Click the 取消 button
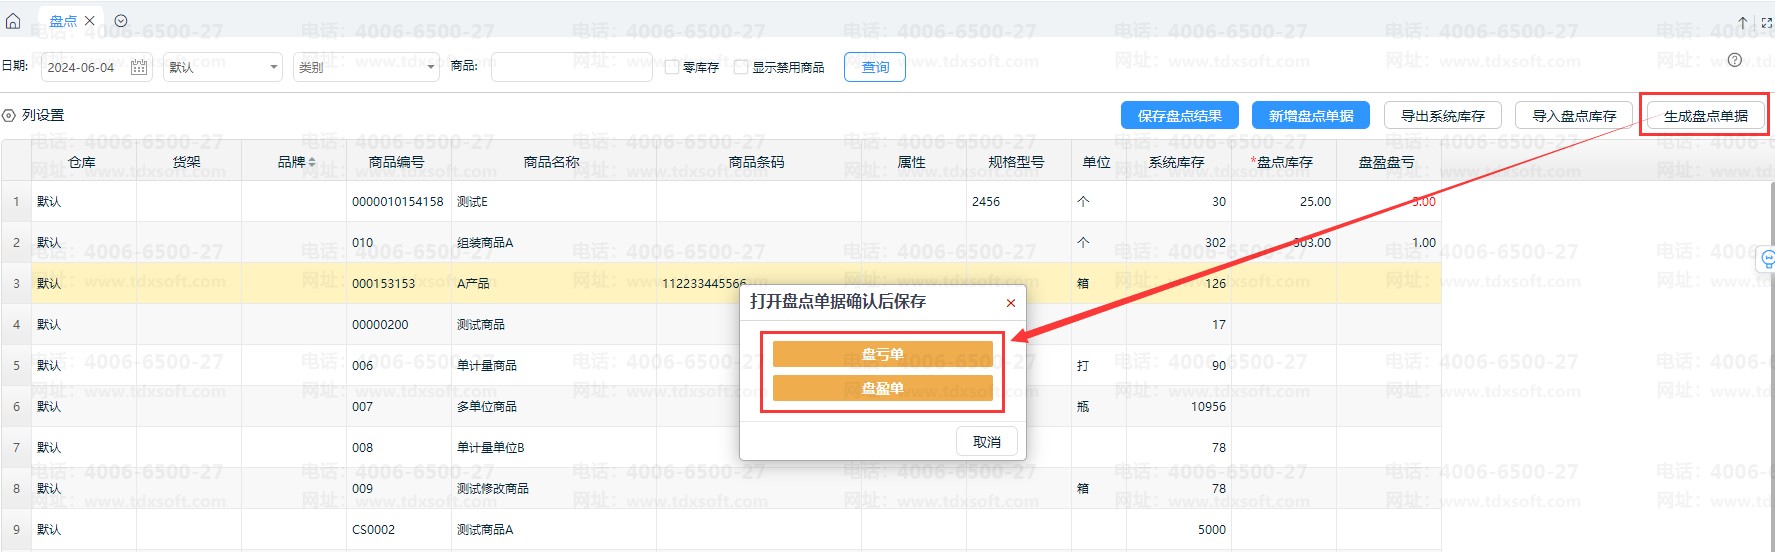1775x552 pixels. click(986, 442)
